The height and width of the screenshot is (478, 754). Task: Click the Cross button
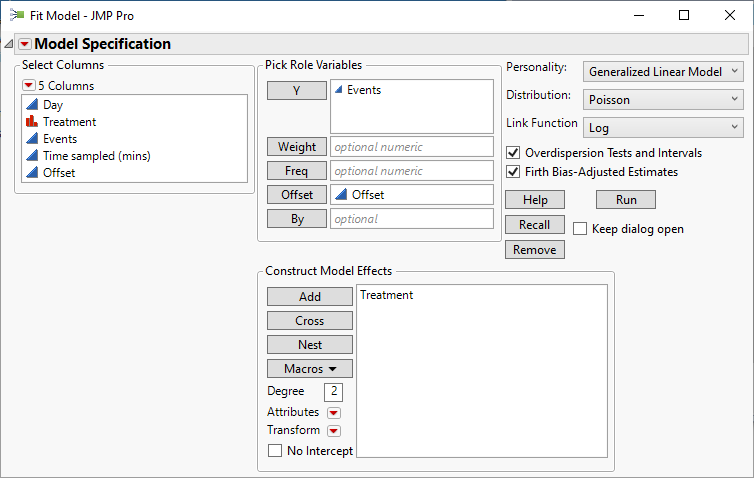(x=310, y=321)
